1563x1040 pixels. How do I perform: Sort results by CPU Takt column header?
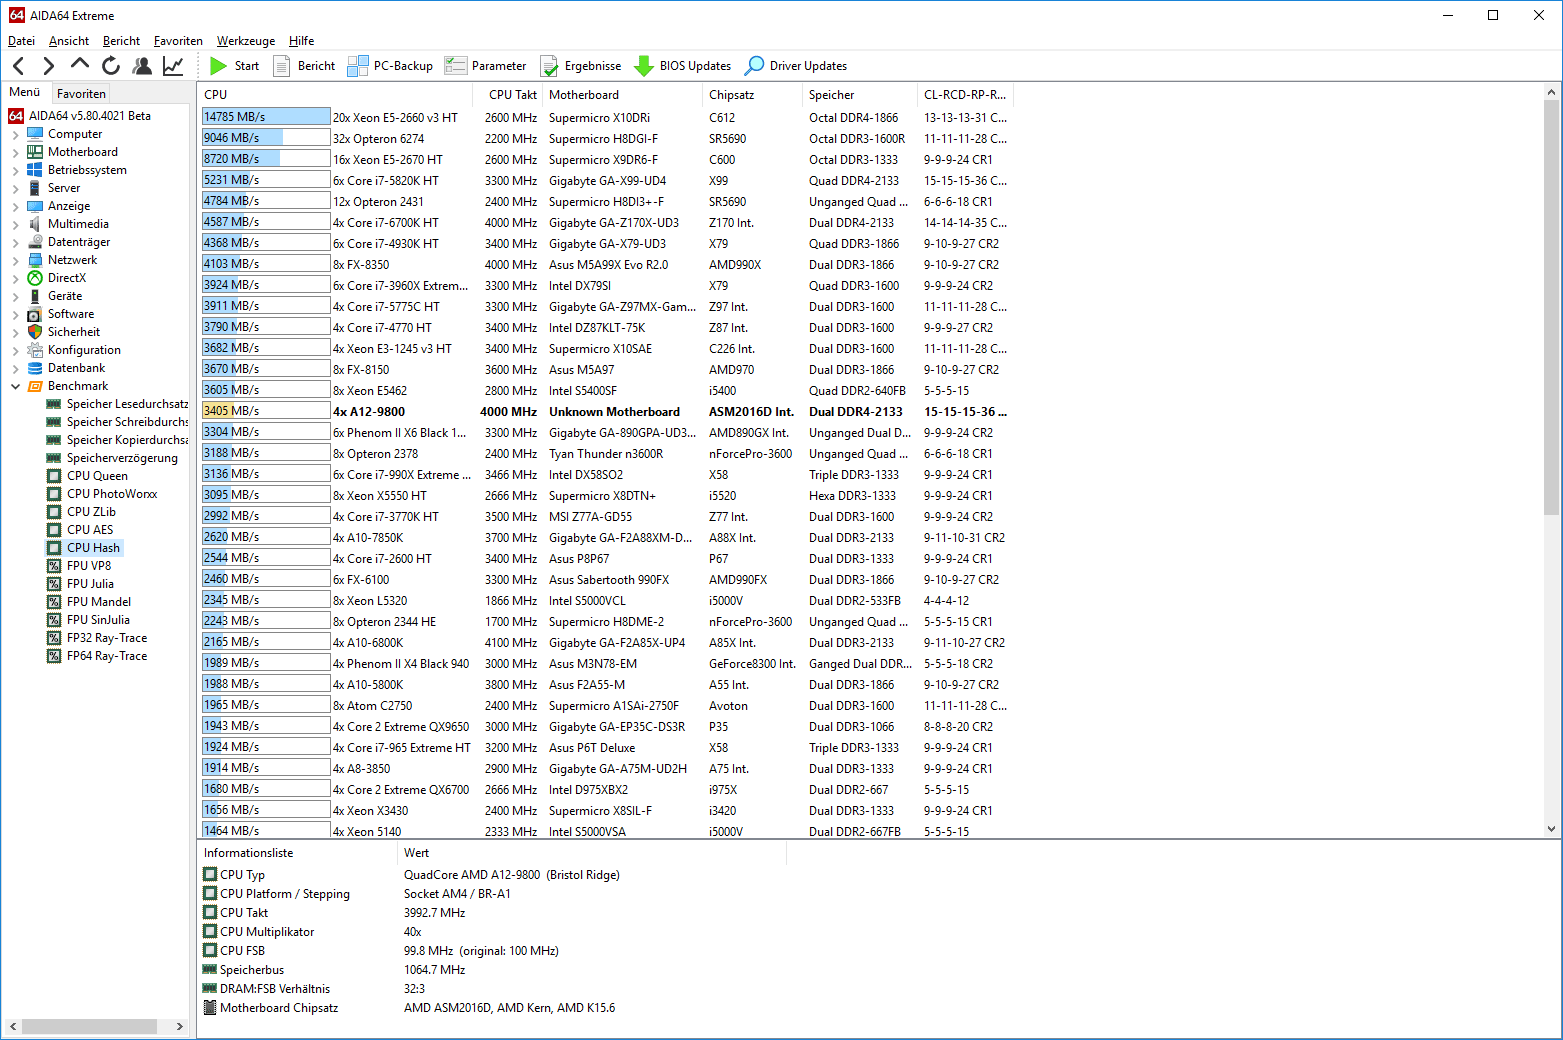512,95
